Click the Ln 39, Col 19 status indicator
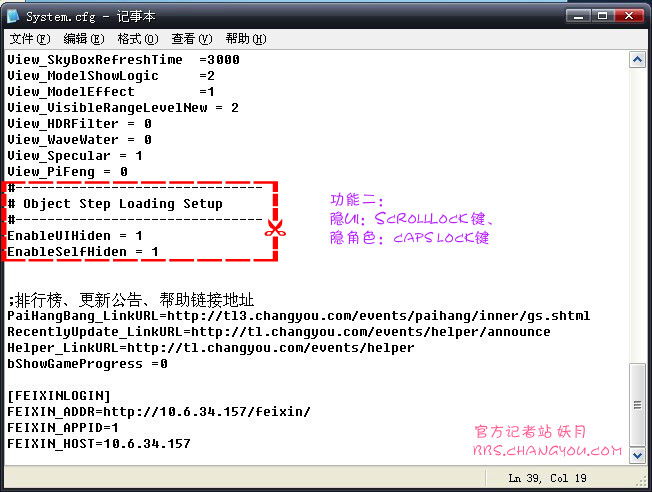Image resolution: width=652 pixels, height=492 pixels. coord(549,478)
